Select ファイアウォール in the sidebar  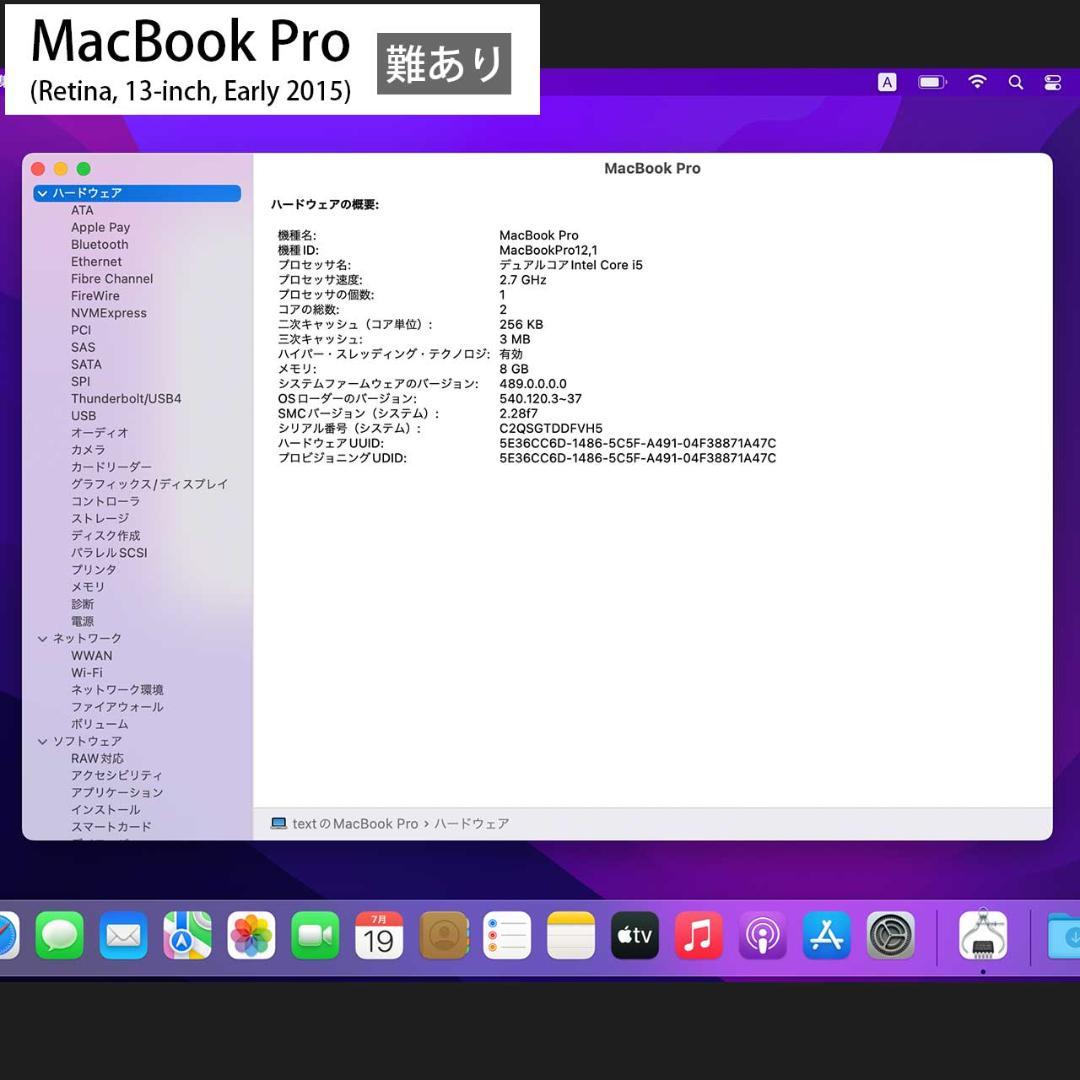(x=117, y=707)
